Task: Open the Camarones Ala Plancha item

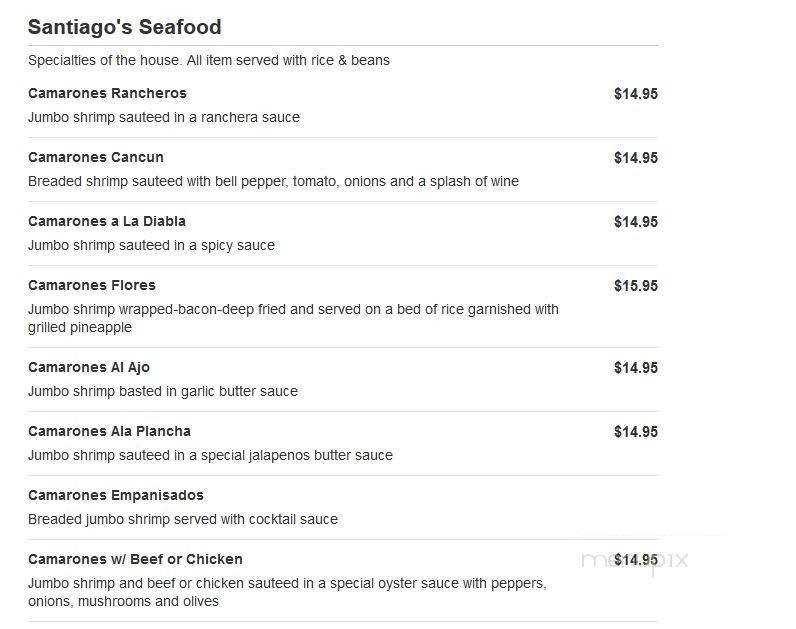Action: [x=109, y=431]
